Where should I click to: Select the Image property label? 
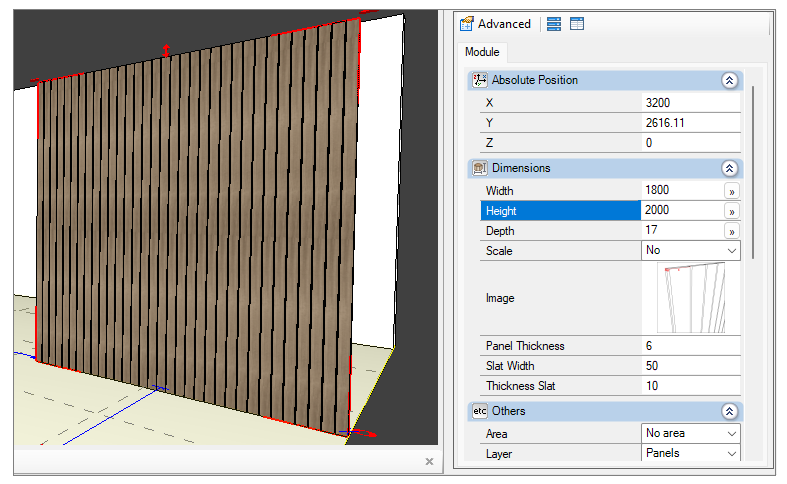point(500,298)
